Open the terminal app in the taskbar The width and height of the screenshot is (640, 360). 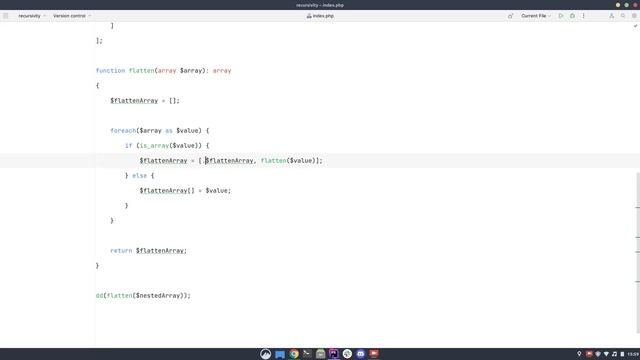[307, 354]
